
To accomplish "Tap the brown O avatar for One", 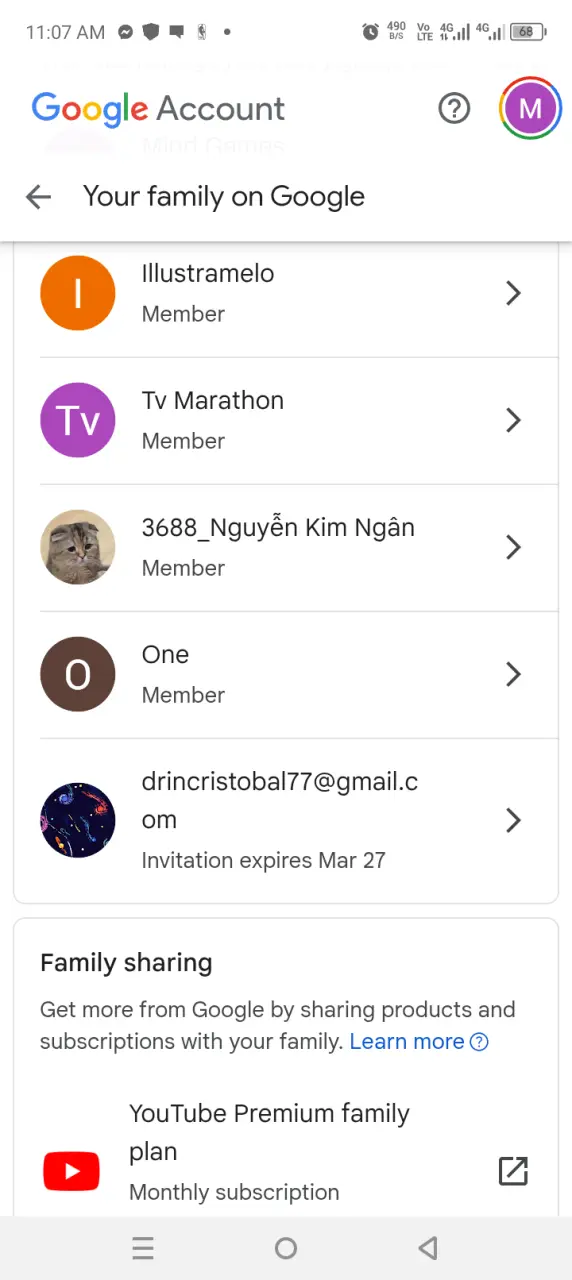I will 78,674.
